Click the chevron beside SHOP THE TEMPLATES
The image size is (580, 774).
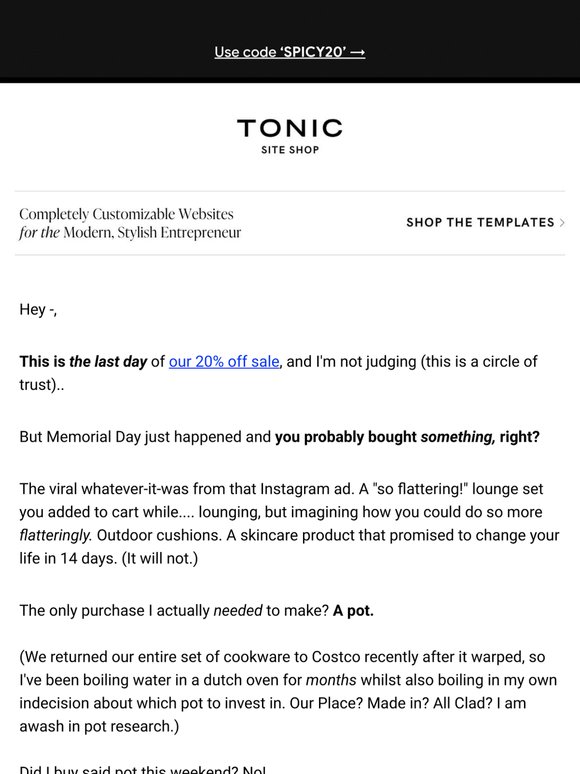(x=562, y=223)
